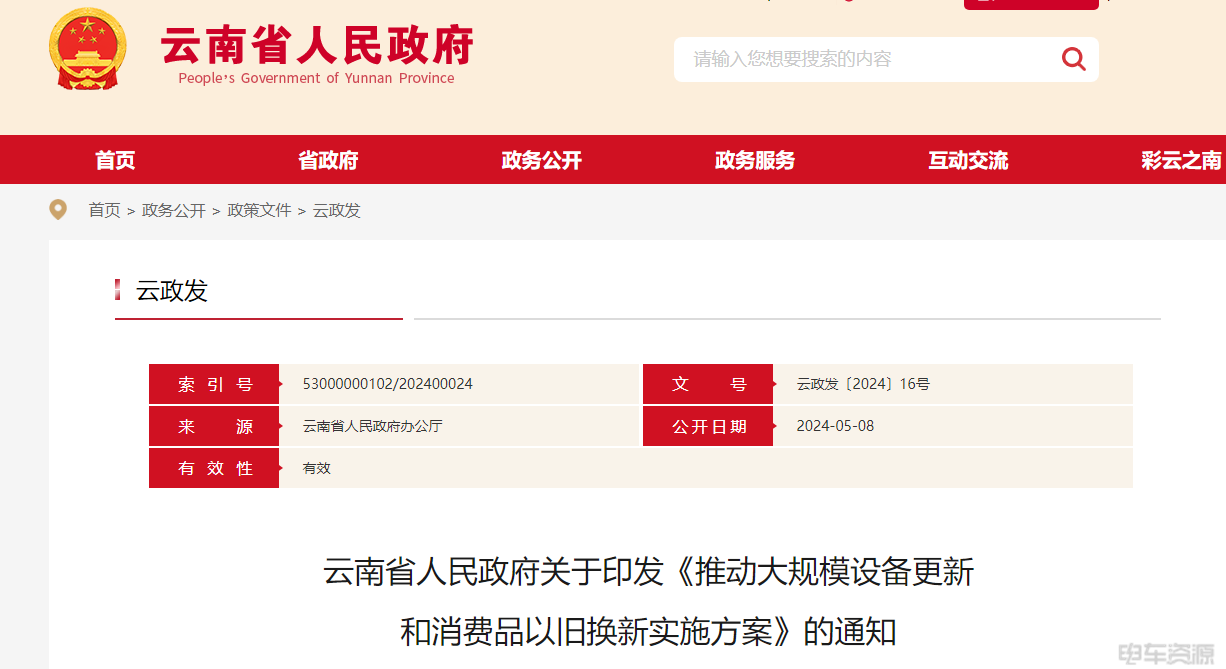Click the English subtitle People's Government of Yunnan Province
Screen dimensions: 1226x669
[x=316, y=78]
